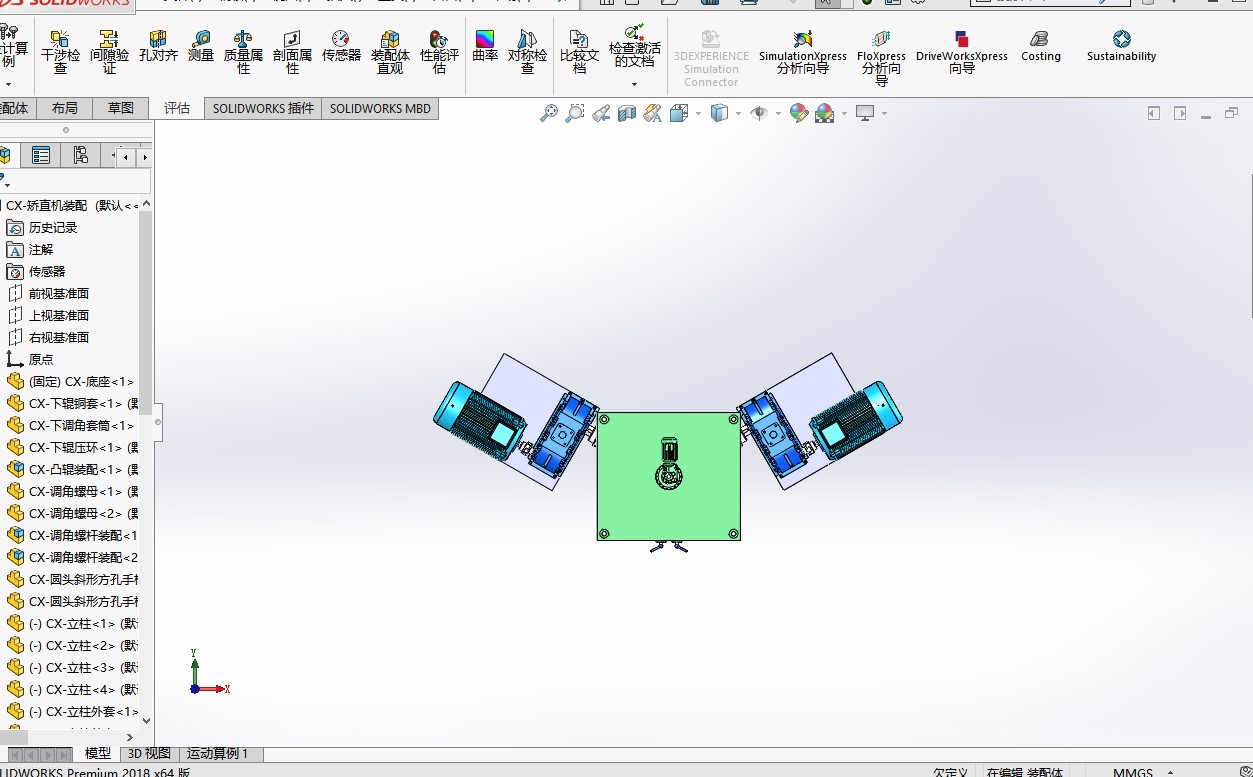Click Zoom to Area magnifier icon
The width and height of the screenshot is (1253, 777).
(x=575, y=114)
